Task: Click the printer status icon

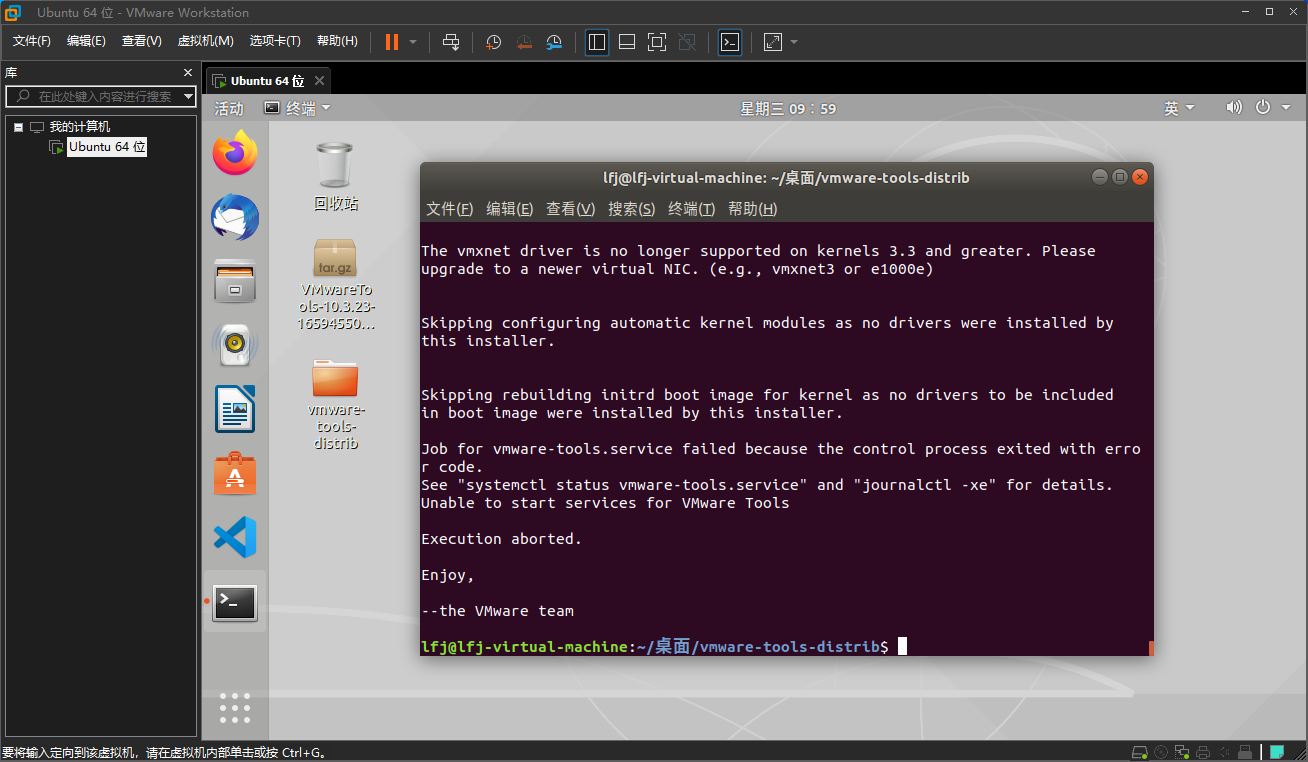Action: [x=1203, y=751]
